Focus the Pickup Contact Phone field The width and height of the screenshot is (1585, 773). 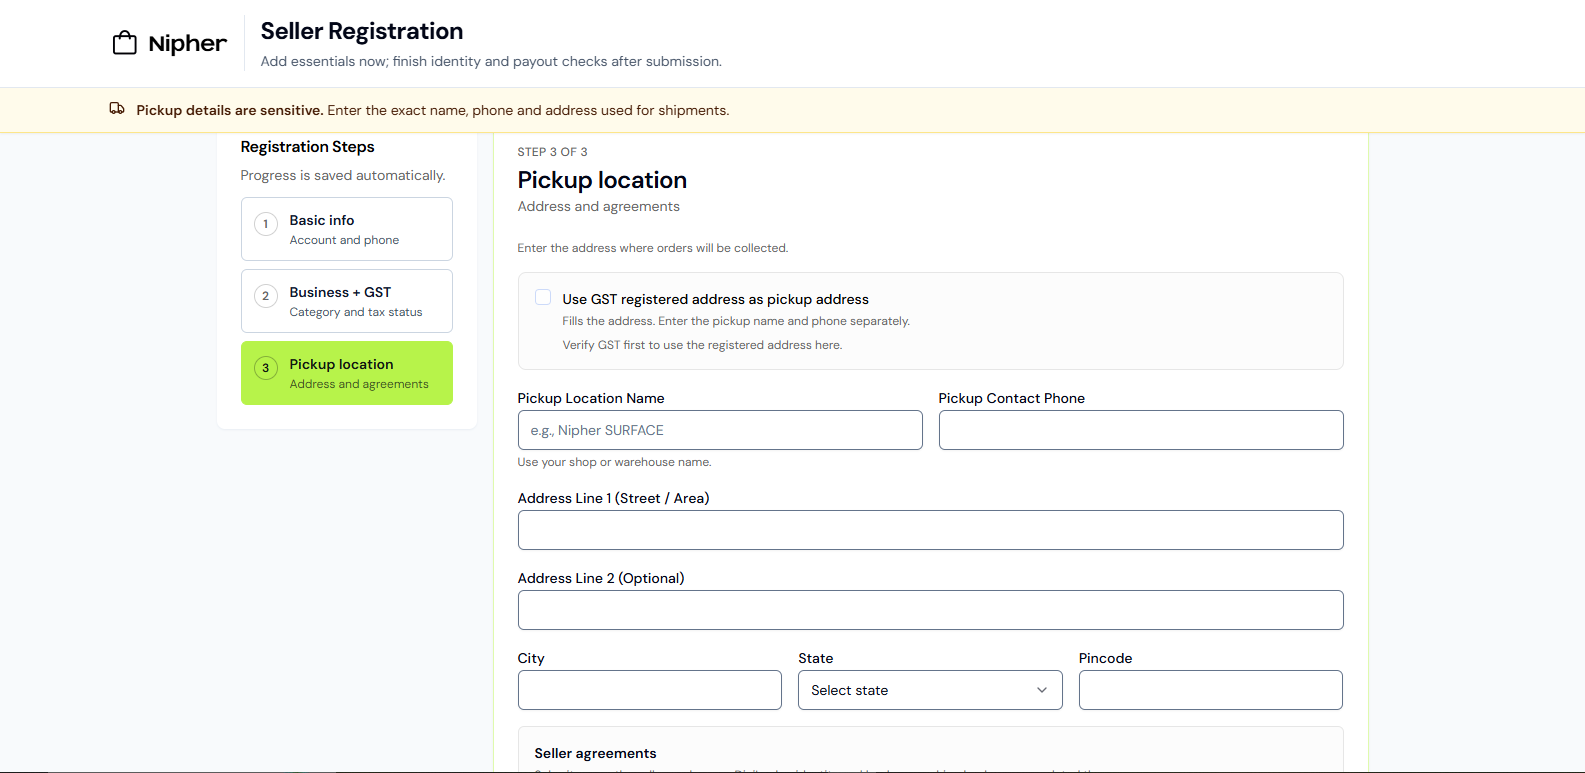click(1141, 430)
